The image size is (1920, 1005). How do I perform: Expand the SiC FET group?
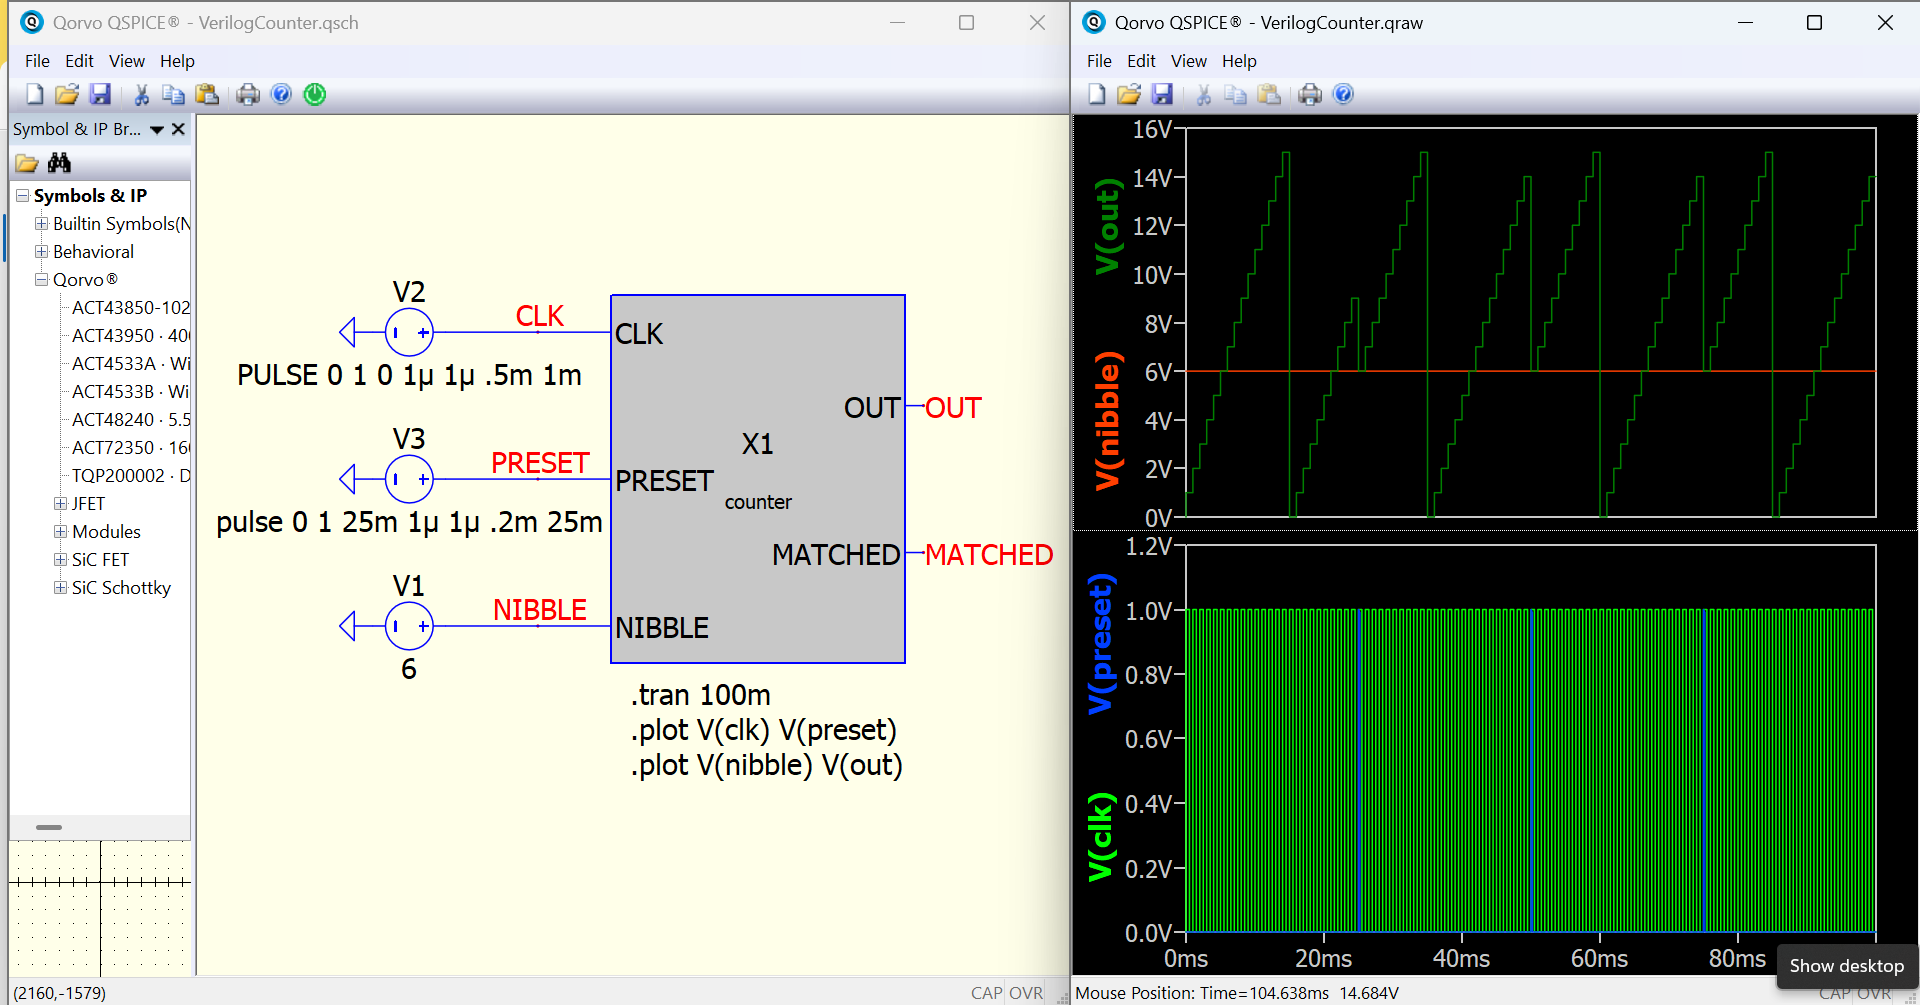60,559
